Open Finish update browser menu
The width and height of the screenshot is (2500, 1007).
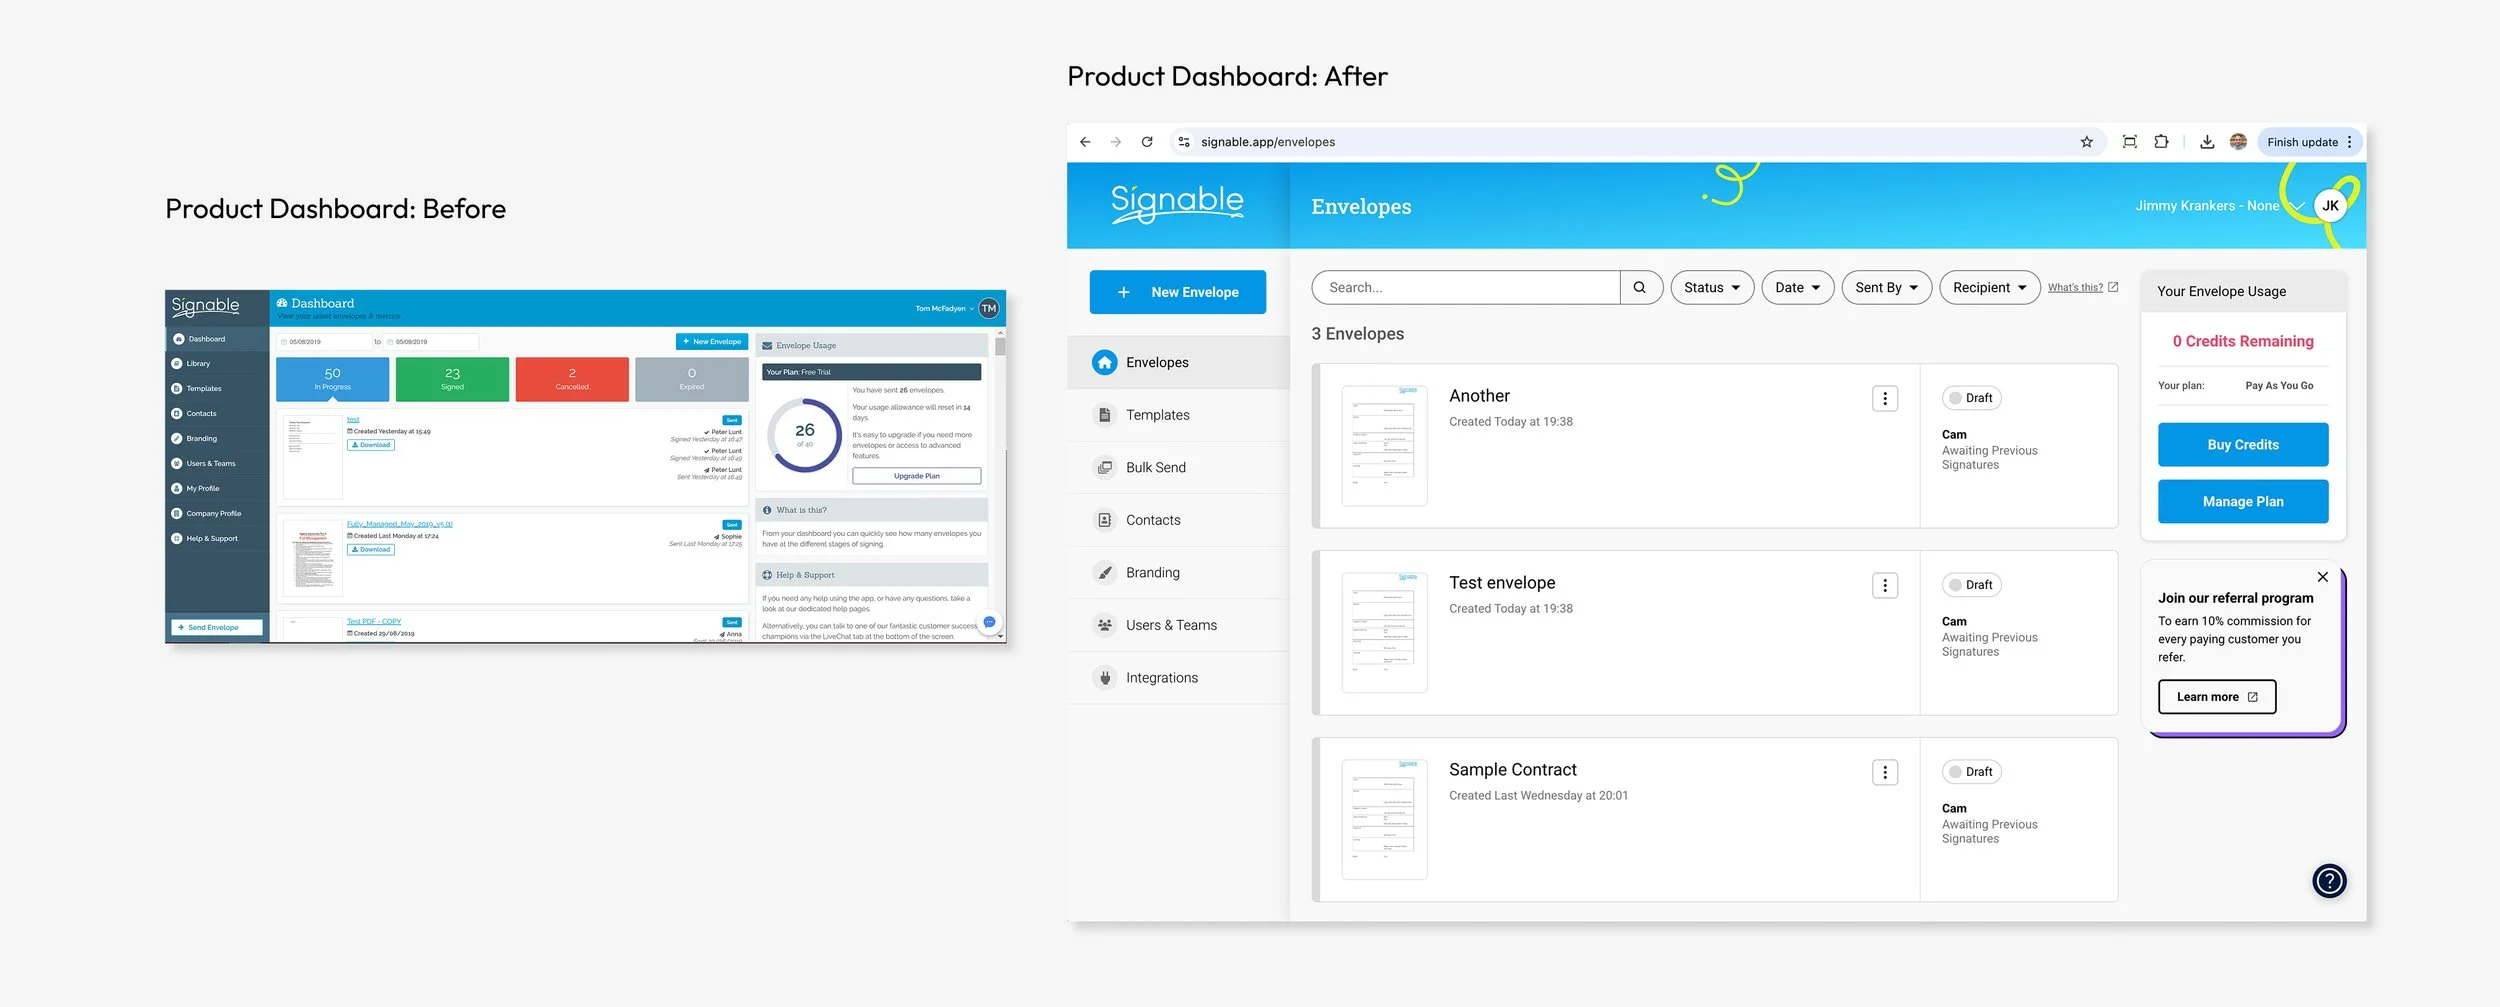[x=2310, y=142]
